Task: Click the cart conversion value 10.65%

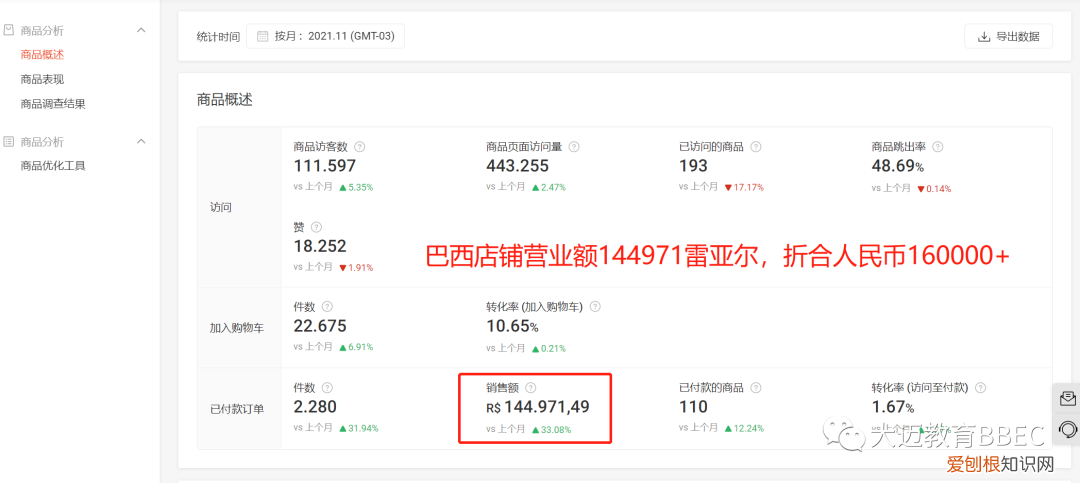Action: pyautogui.click(x=512, y=326)
